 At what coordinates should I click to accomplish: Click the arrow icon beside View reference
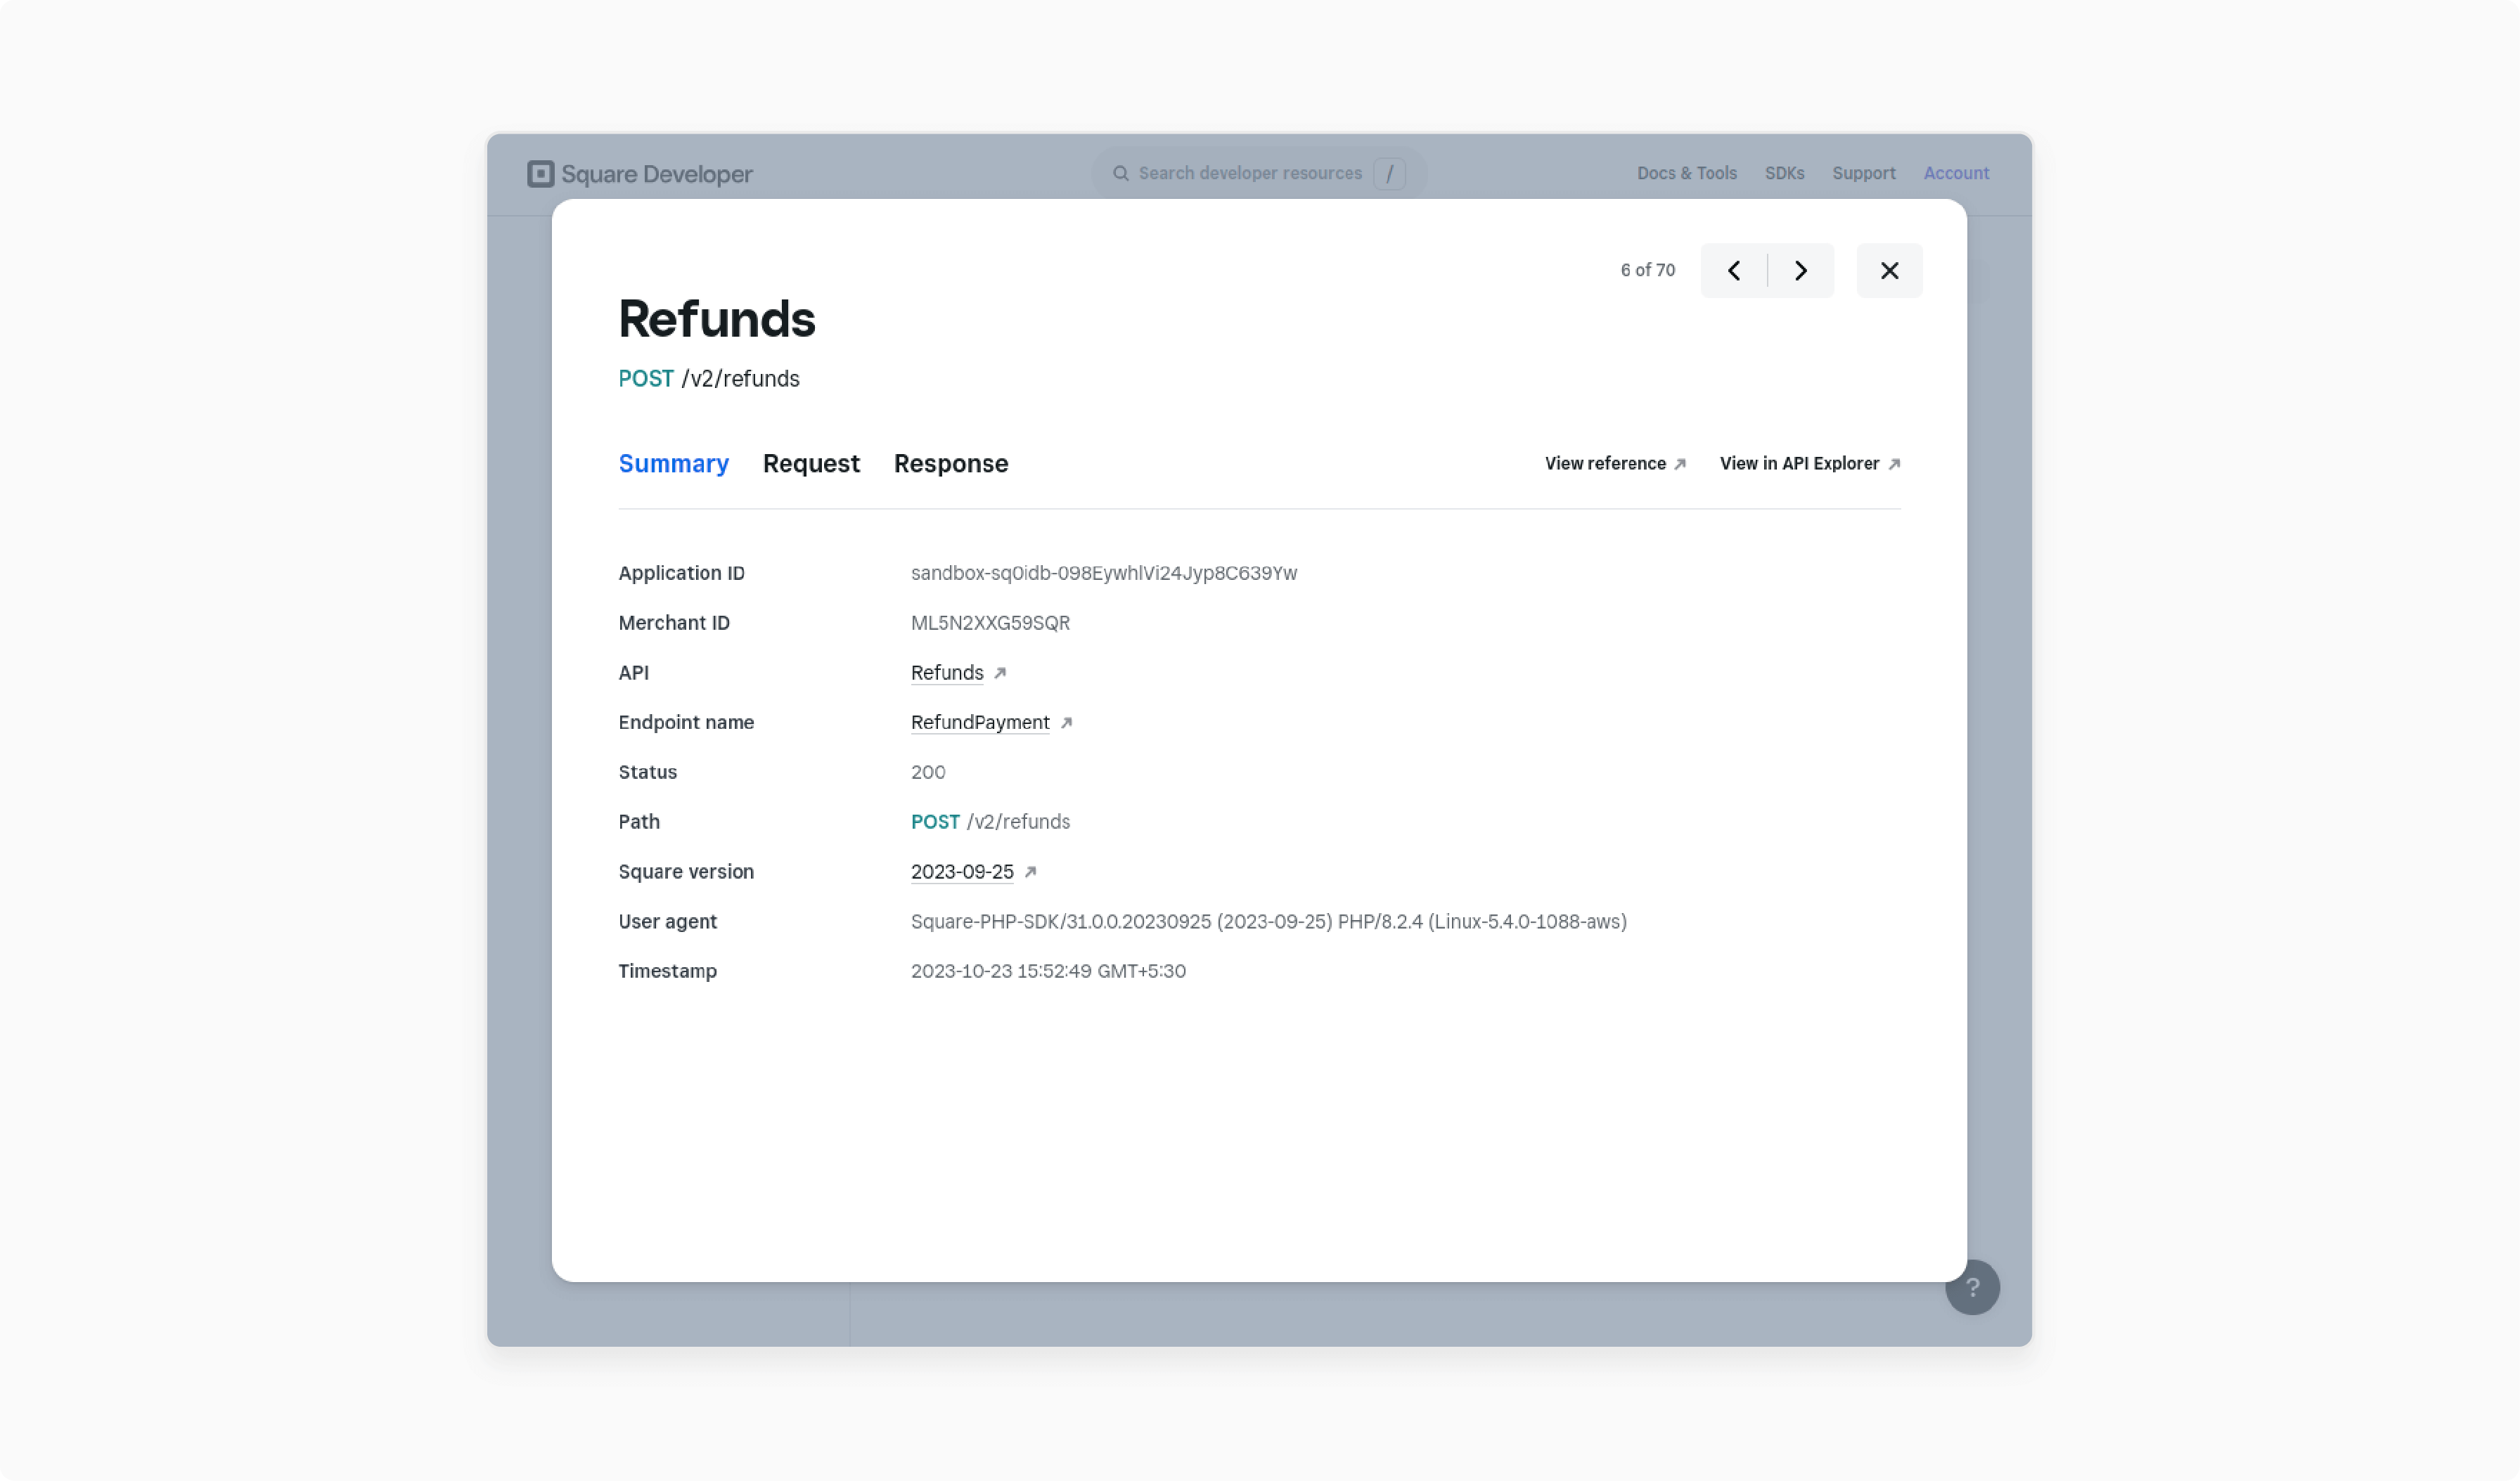tap(1680, 464)
